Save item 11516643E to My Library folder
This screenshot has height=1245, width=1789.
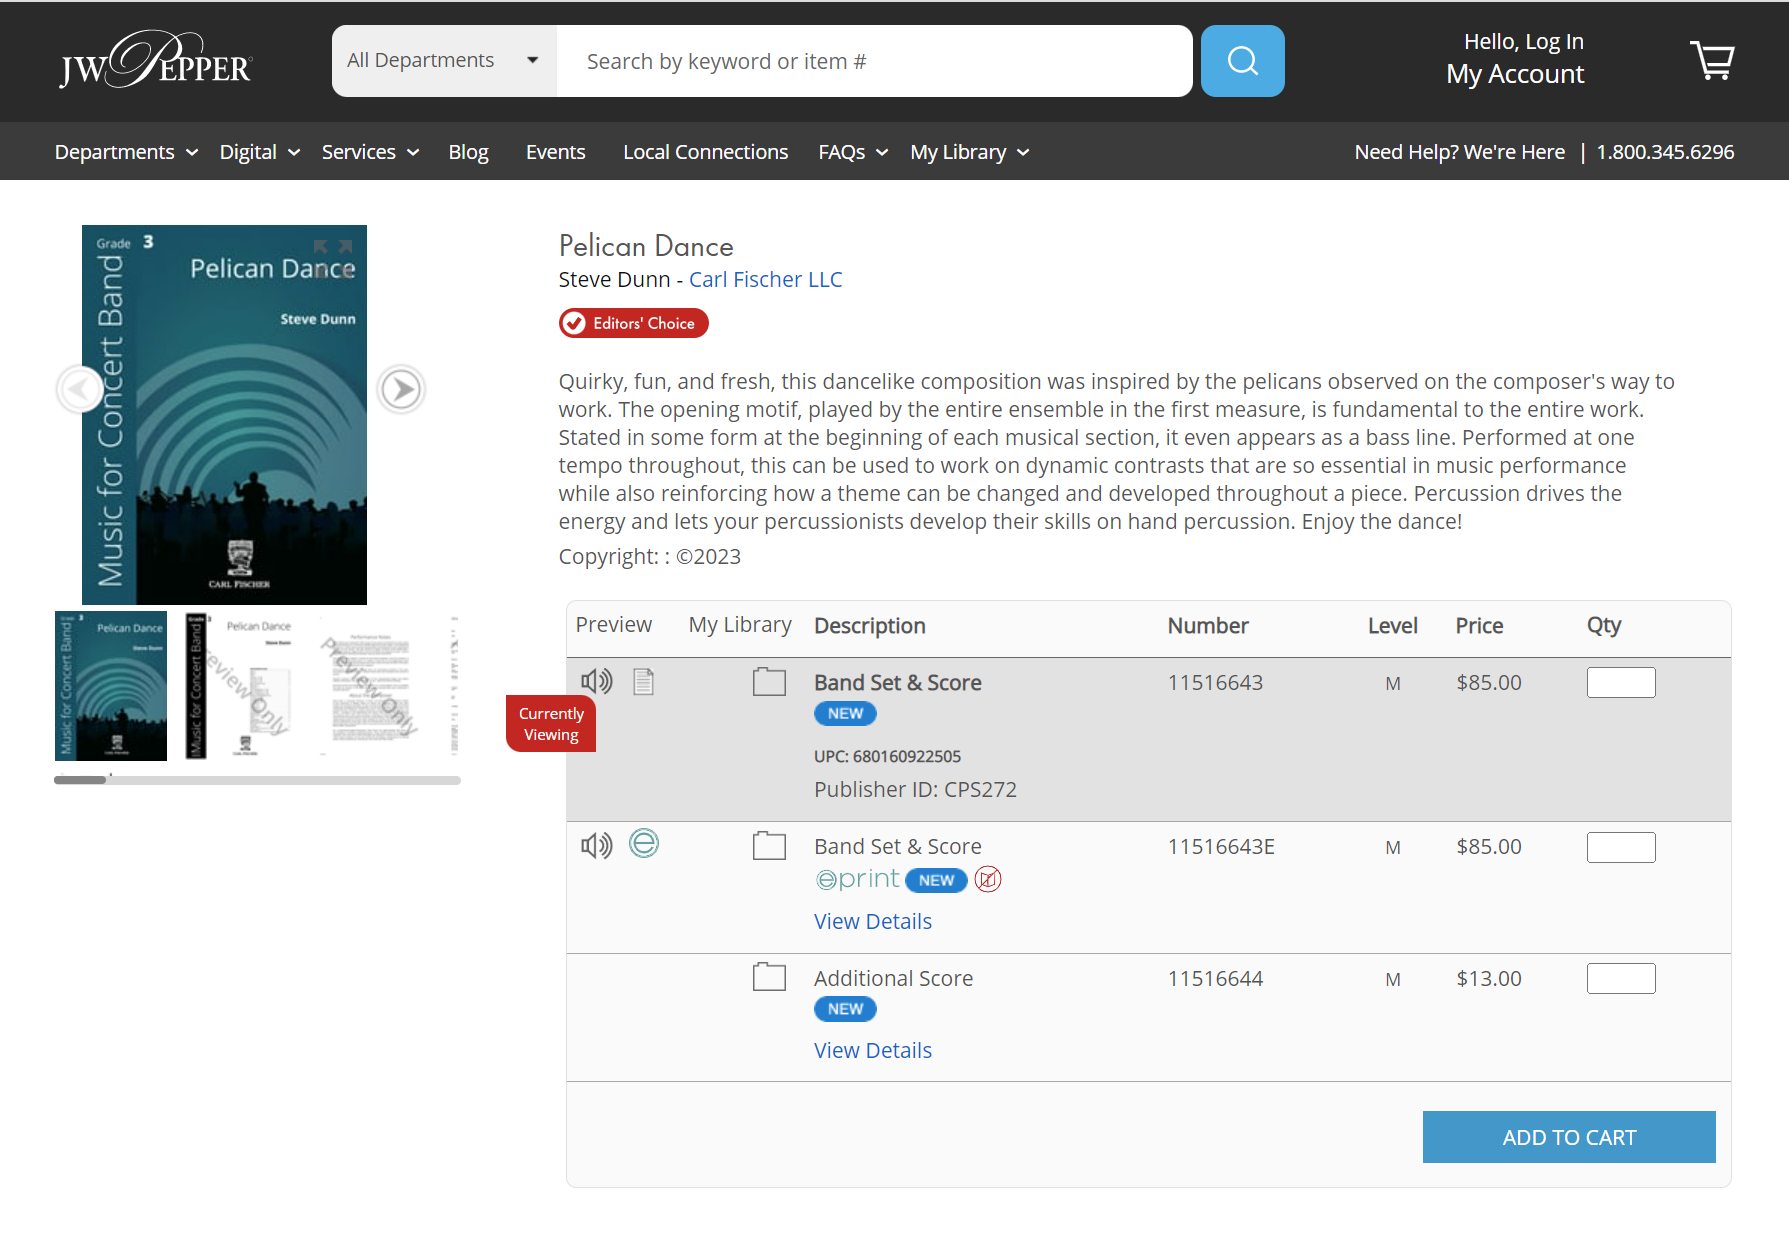coord(769,846)
